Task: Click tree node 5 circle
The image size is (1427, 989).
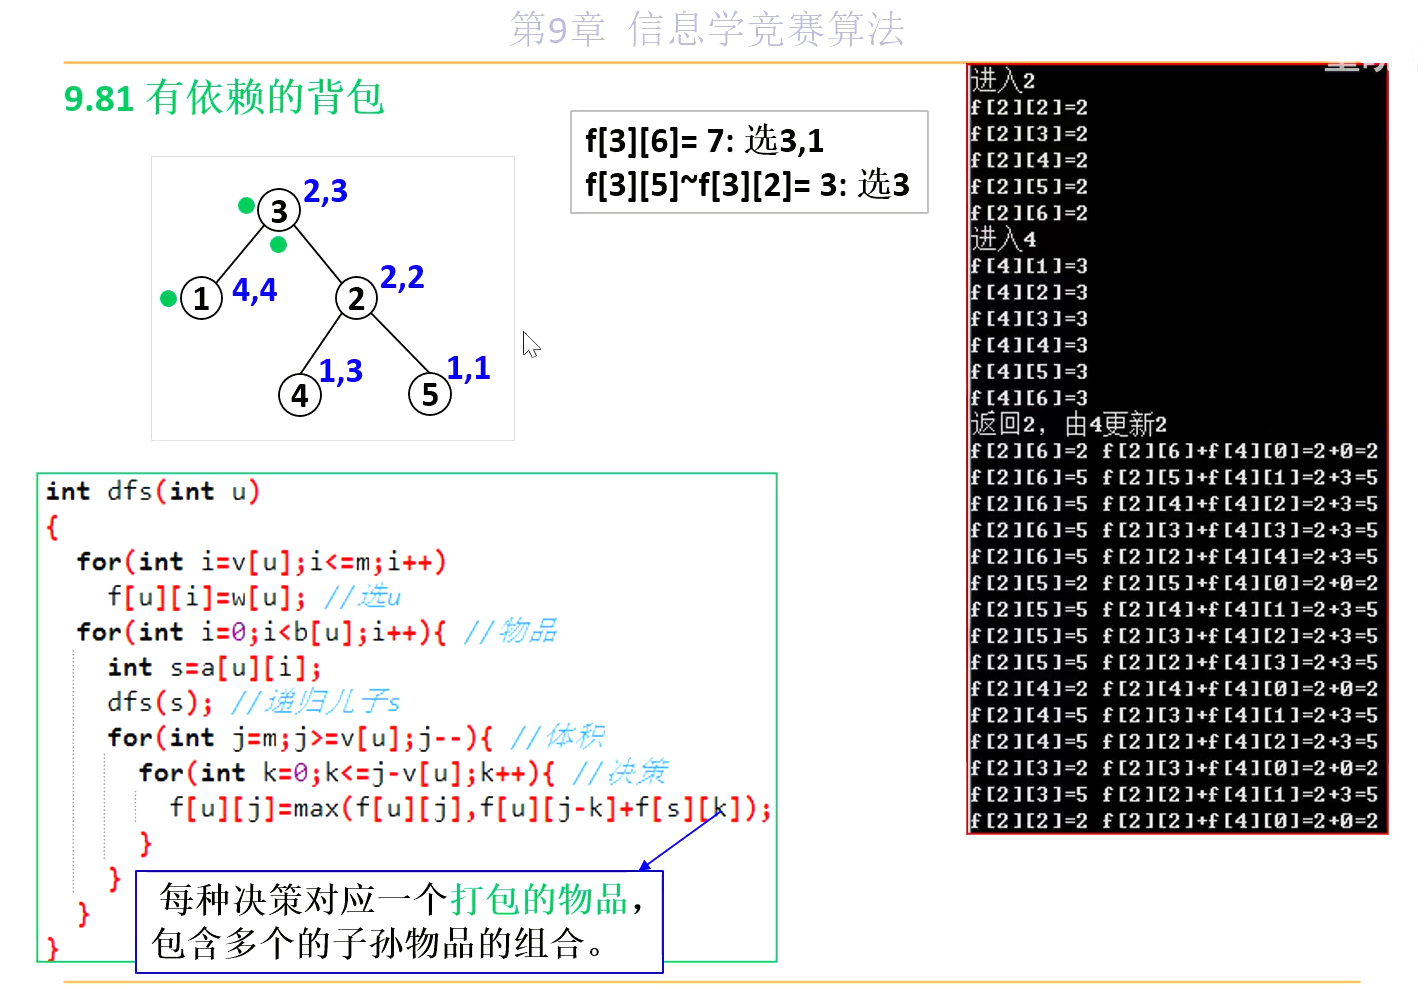Action: pyautogui.click(x=430, y=394)
